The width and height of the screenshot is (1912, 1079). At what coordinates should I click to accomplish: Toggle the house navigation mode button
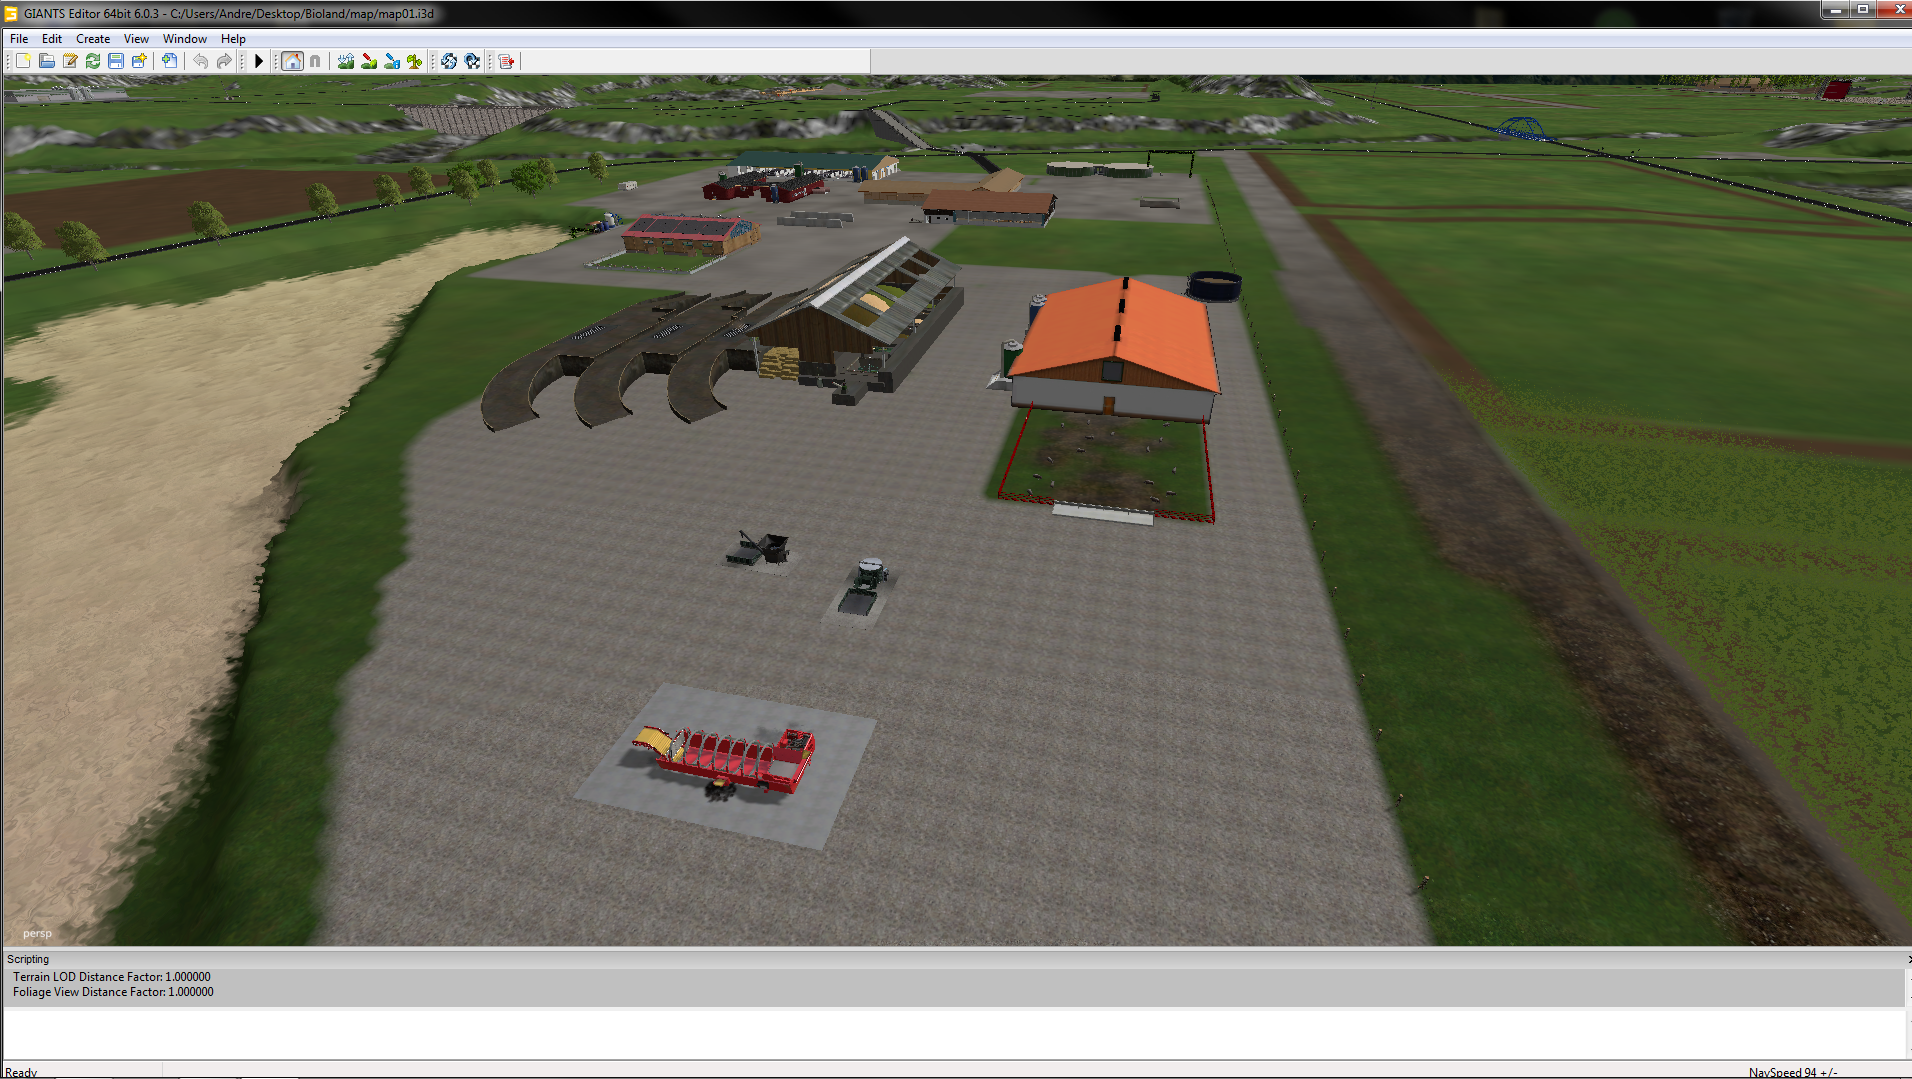pos(292,61)
